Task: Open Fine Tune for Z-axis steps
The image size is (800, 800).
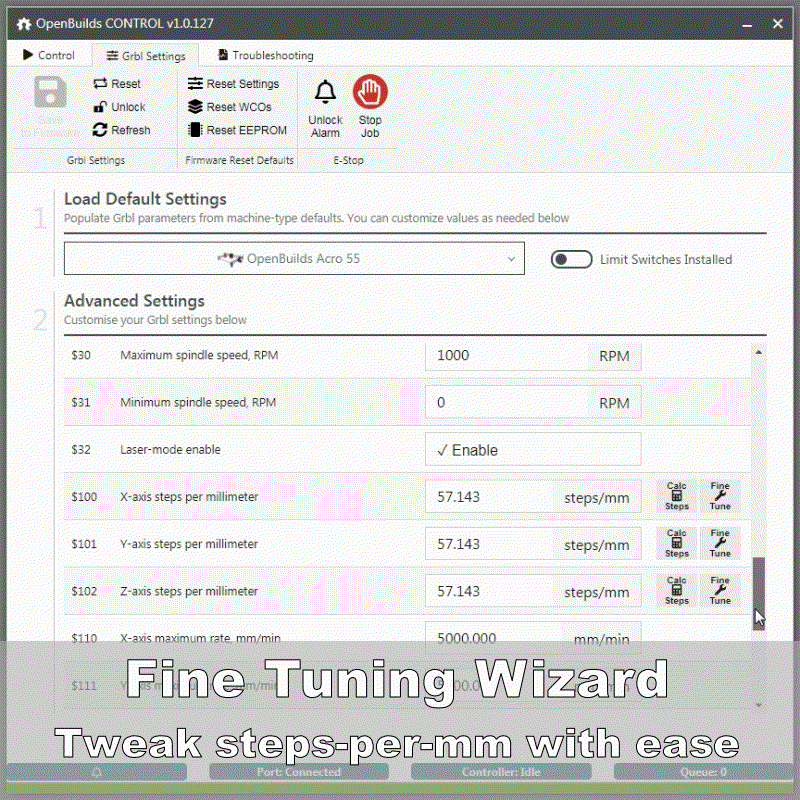Action: pos(720,591)
